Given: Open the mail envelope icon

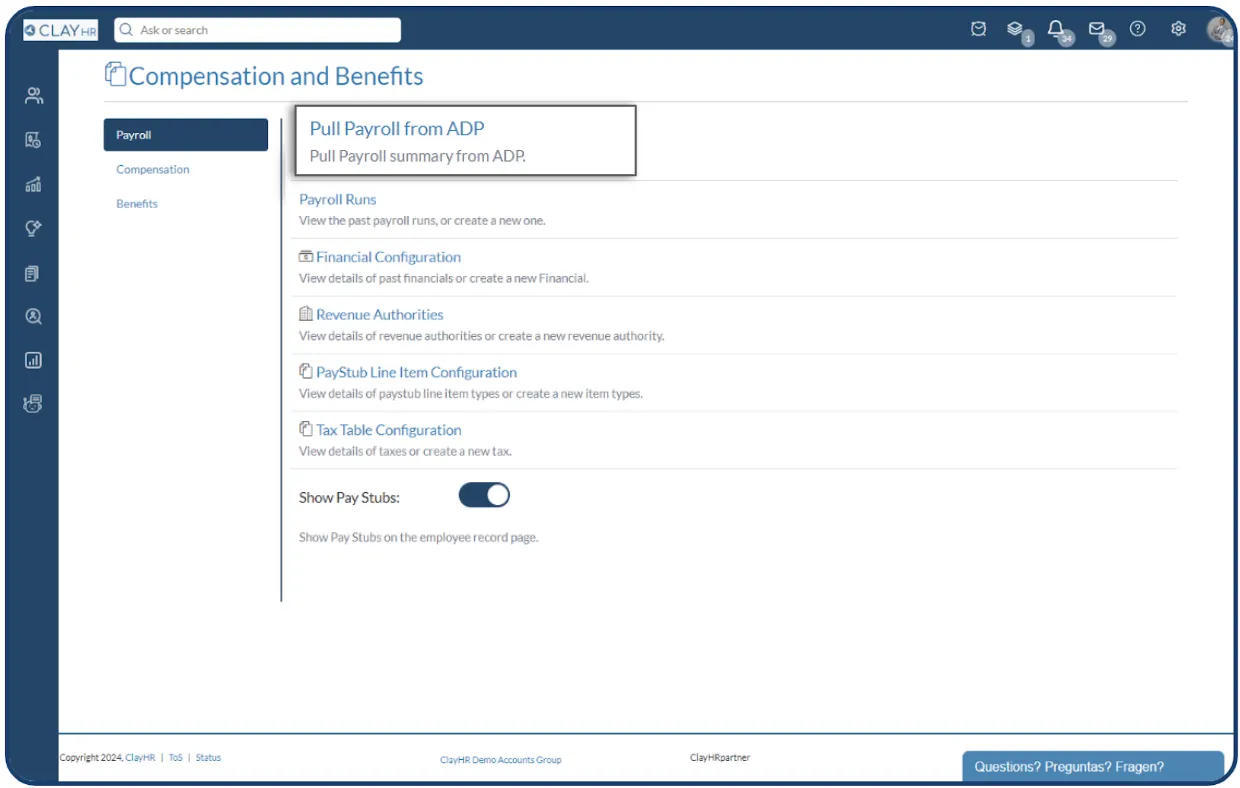Looking at the screenshot, I should point(1097,29).
